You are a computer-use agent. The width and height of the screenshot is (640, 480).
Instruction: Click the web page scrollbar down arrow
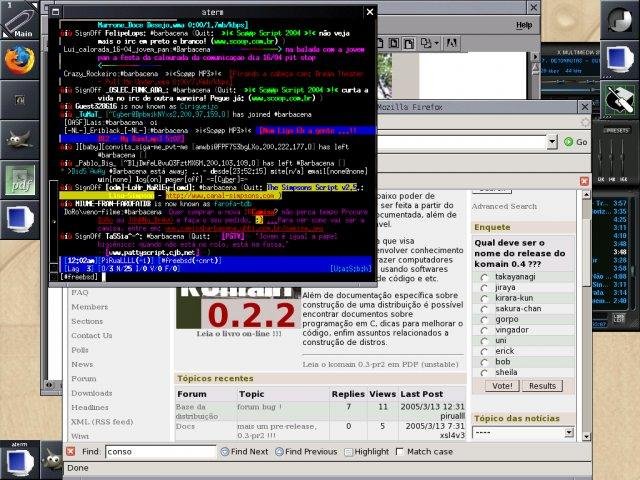(x=587, y=436)
